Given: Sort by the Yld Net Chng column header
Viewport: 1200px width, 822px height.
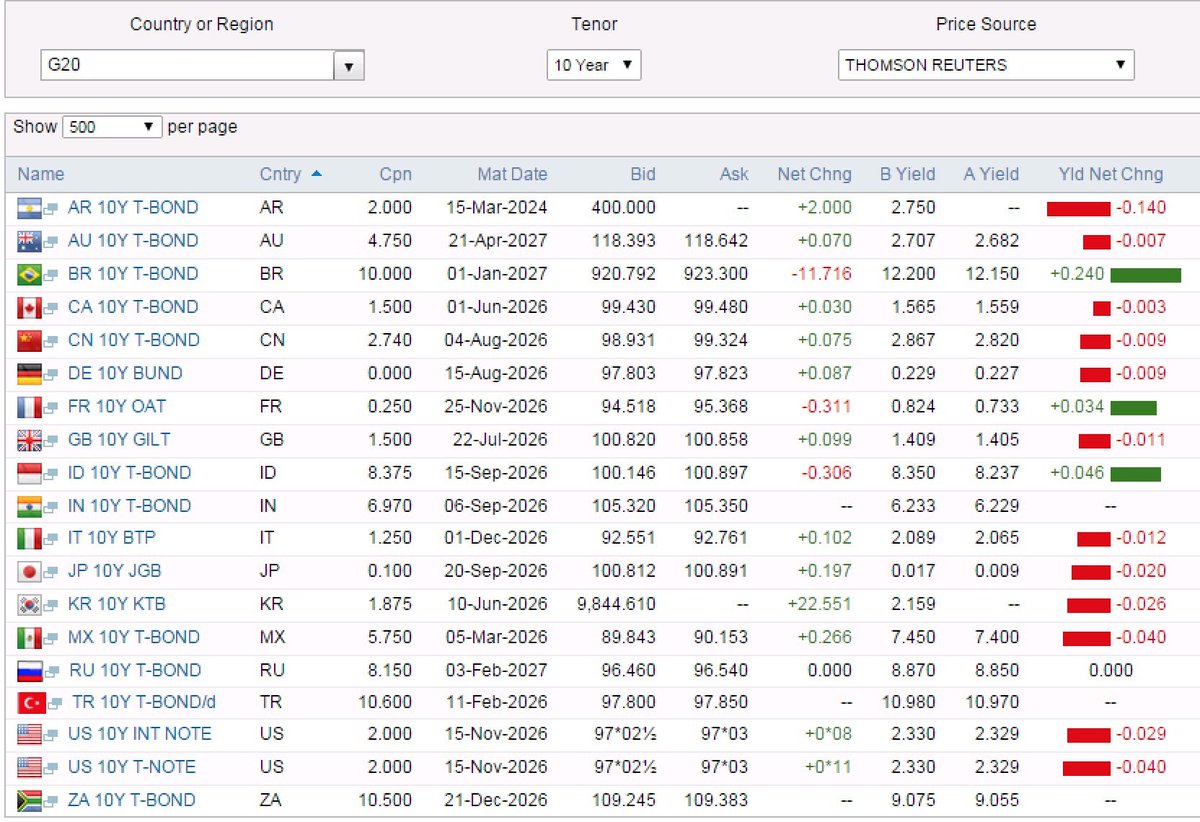Looking at the screenshot, I should [x=1110, y=174].
